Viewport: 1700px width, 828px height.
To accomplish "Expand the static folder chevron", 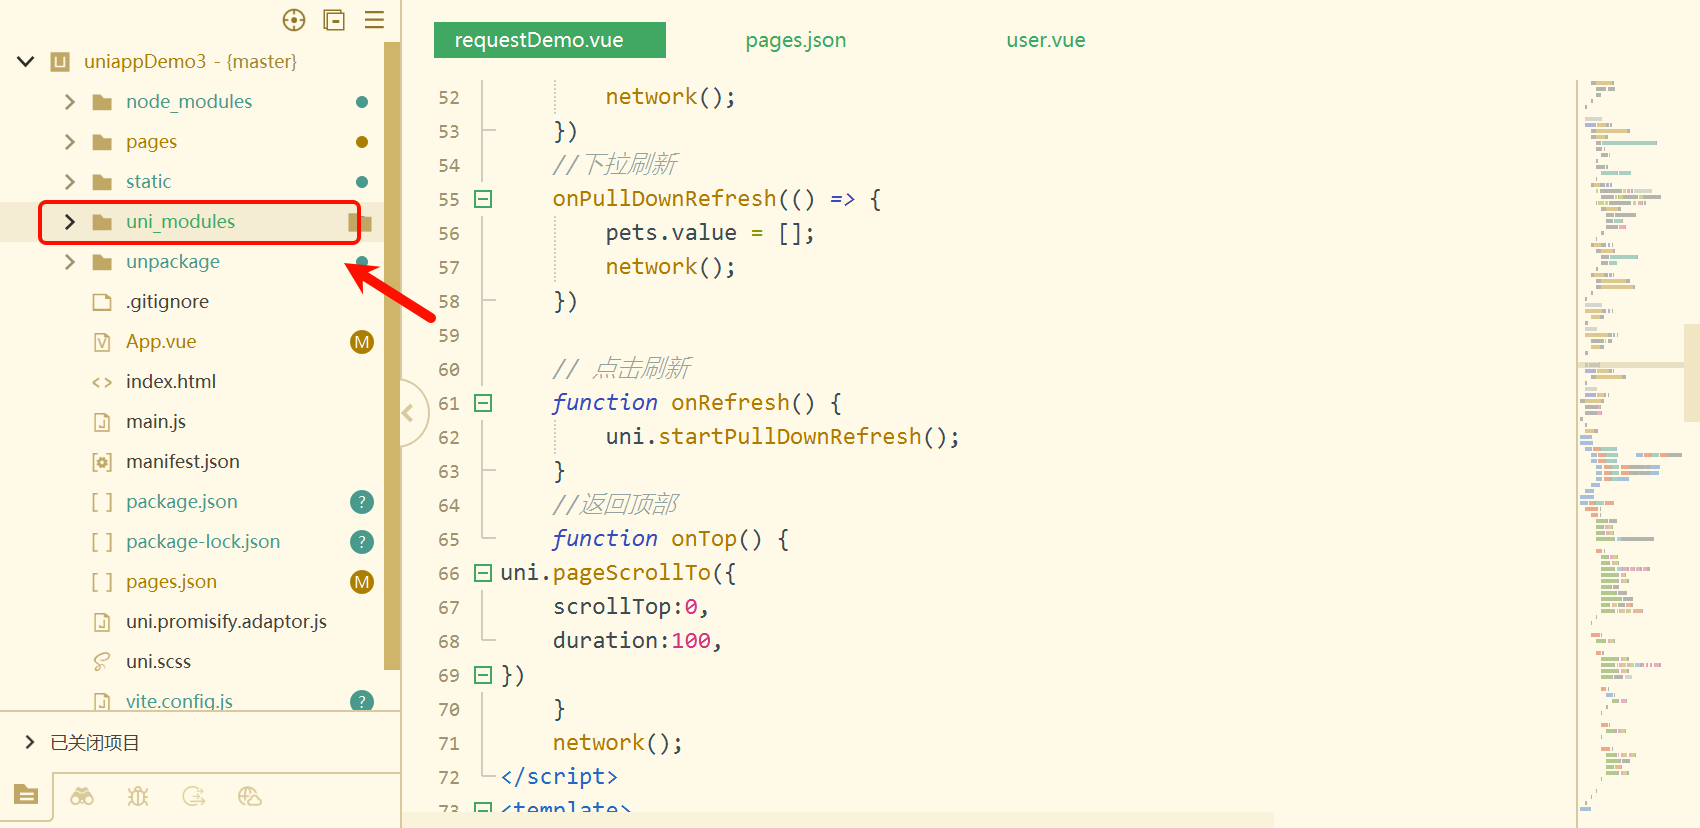I will pos(70,181).
